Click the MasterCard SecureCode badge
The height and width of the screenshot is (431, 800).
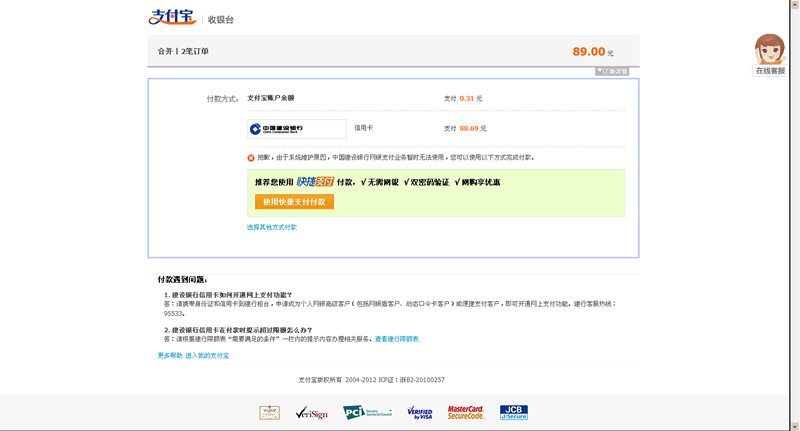(466, 412)
